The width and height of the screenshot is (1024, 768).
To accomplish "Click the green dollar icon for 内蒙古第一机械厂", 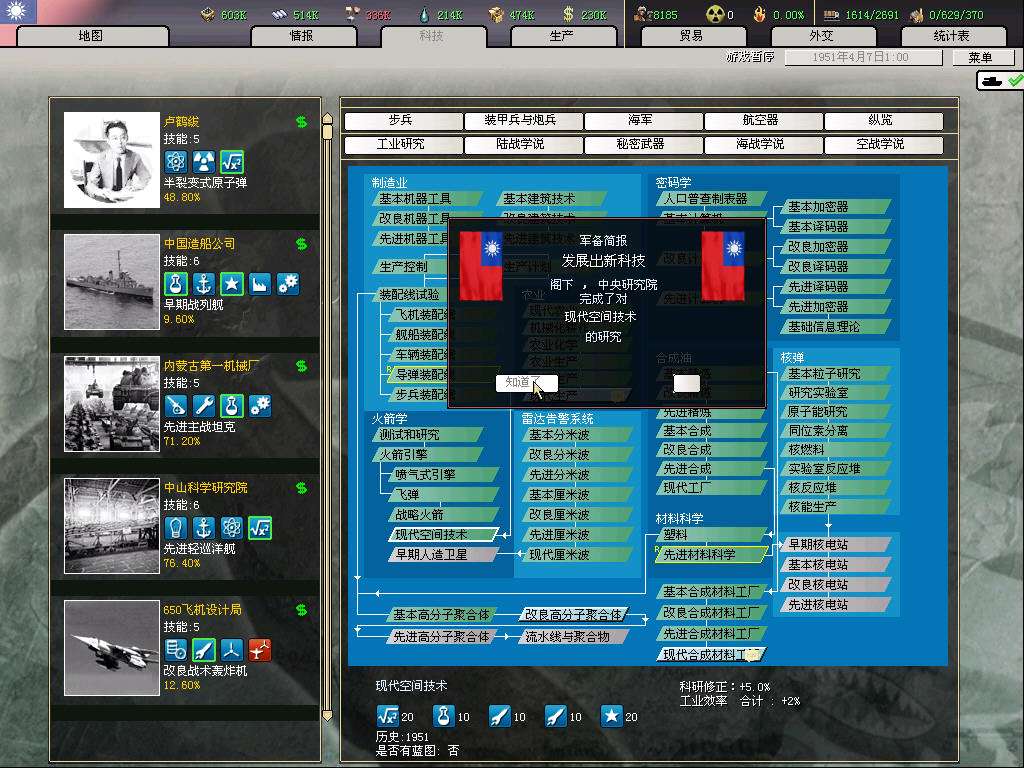I will [x=301, y=366].
